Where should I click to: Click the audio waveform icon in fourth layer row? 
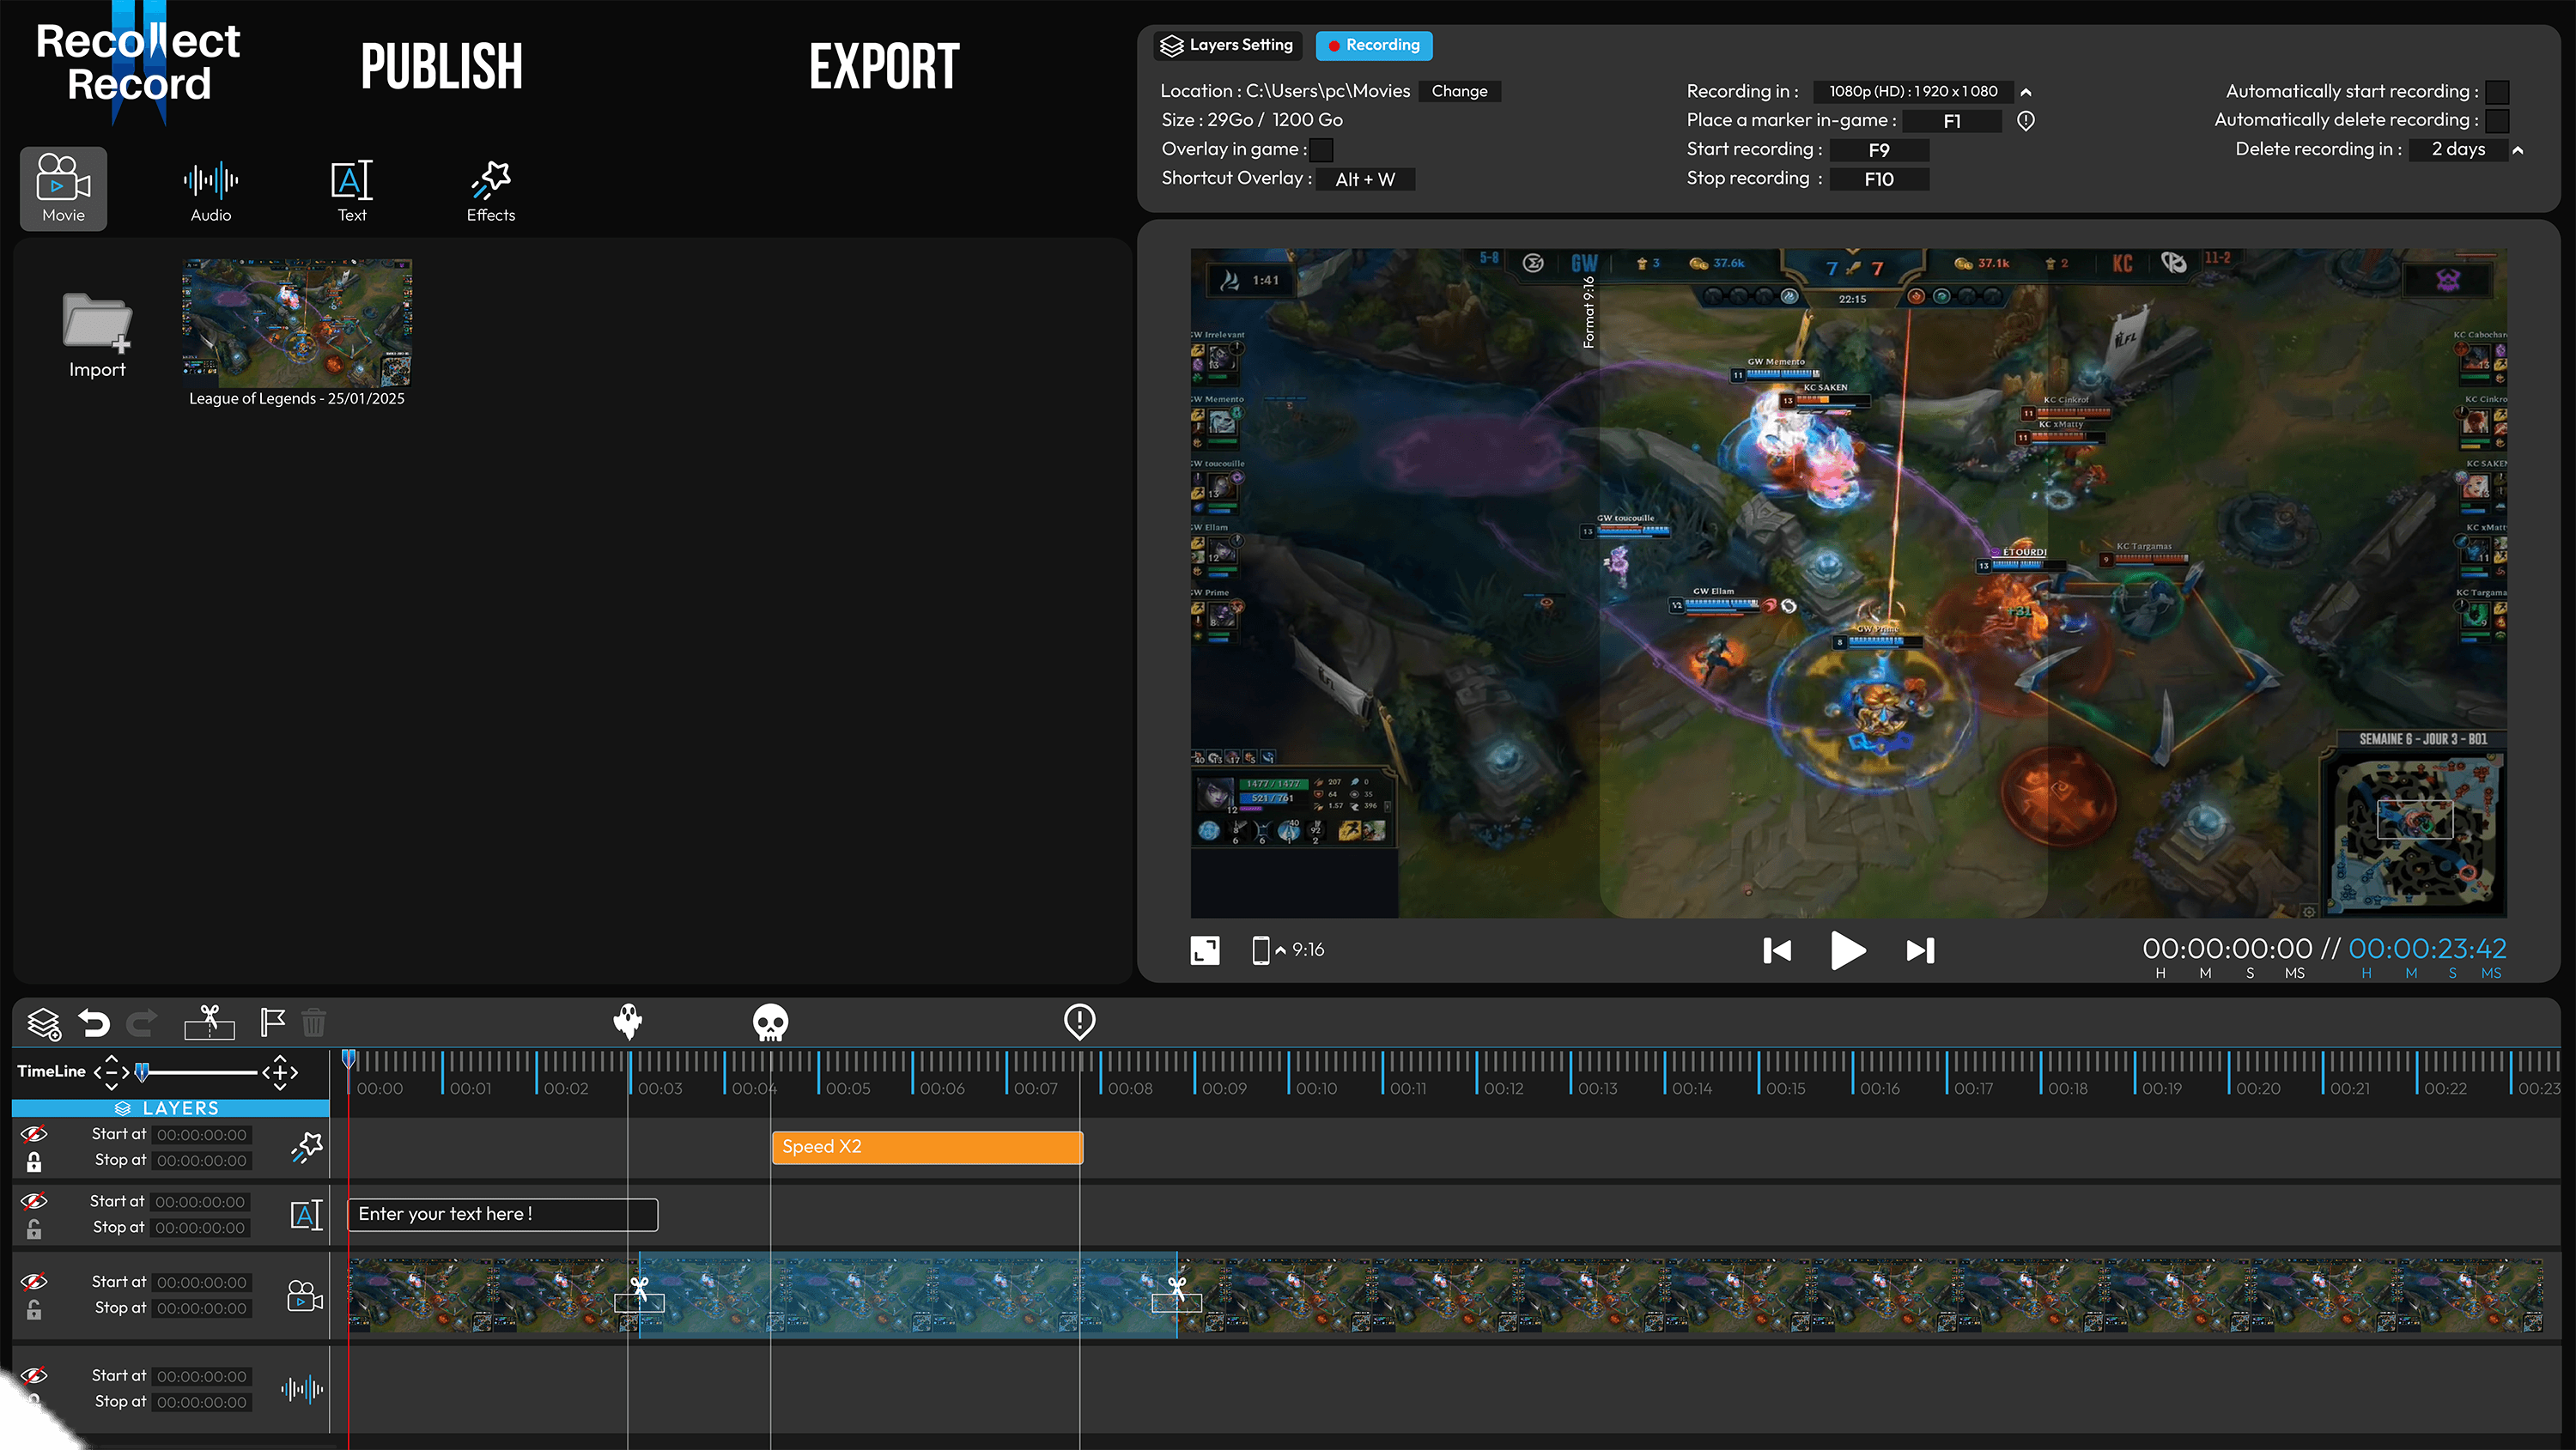[302, 1388]
